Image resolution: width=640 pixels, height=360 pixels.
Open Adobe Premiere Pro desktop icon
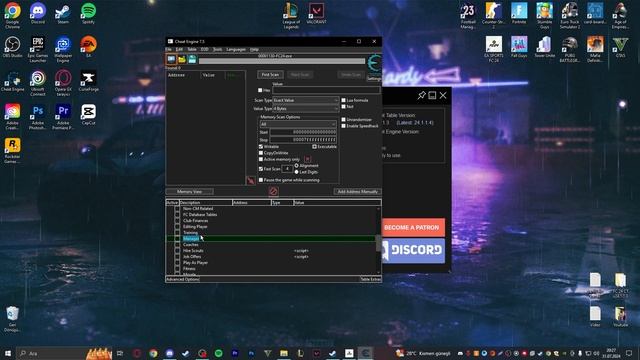pos(63,117)
